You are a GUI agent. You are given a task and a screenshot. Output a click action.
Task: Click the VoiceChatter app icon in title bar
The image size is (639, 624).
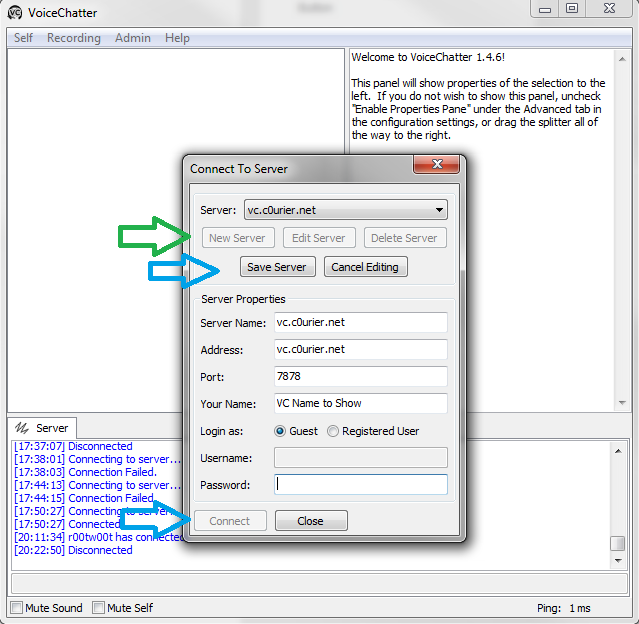[15, 13]
